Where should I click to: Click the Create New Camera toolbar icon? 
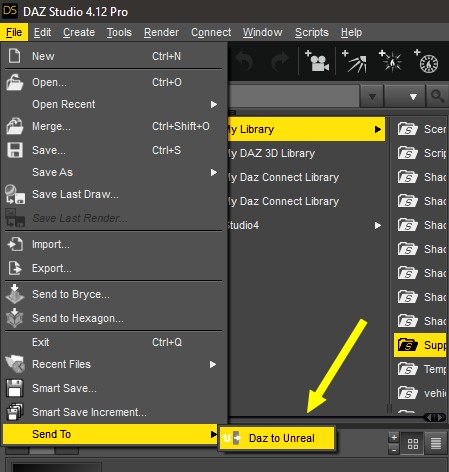[317, 61]
